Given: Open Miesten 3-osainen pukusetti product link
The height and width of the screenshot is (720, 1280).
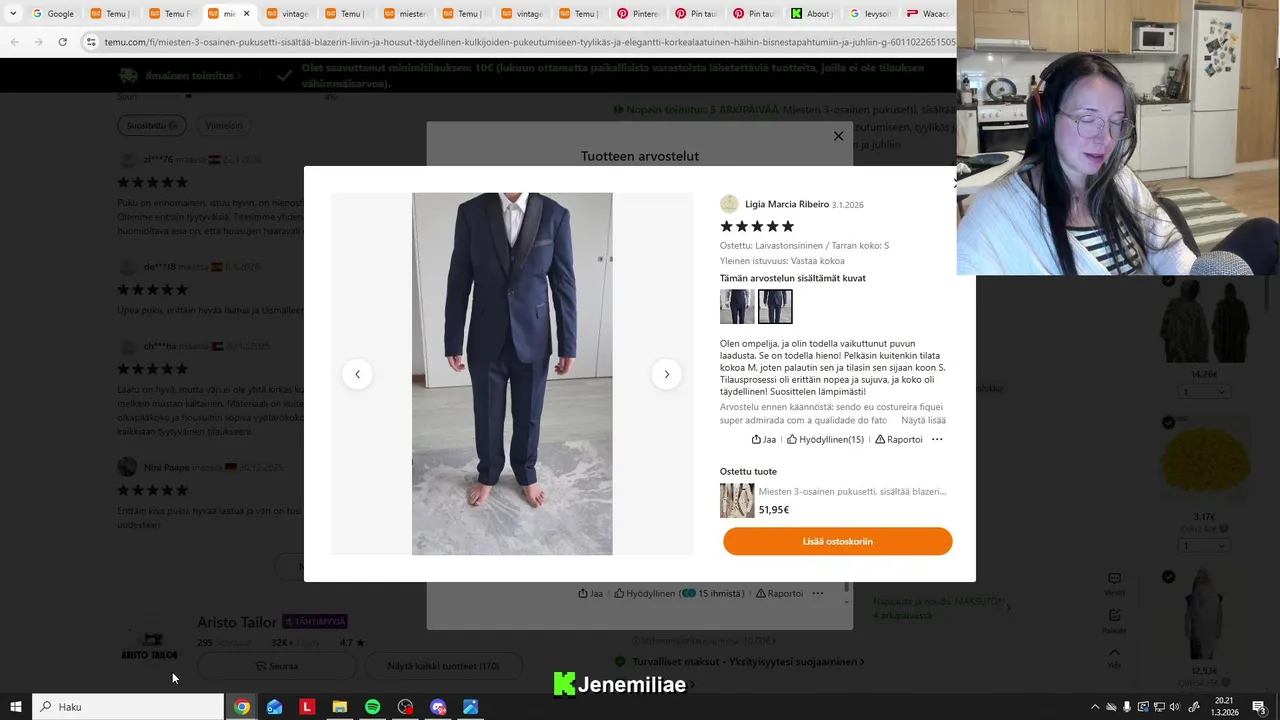Looking at the screenshot, I should click(x=852, y=491).
